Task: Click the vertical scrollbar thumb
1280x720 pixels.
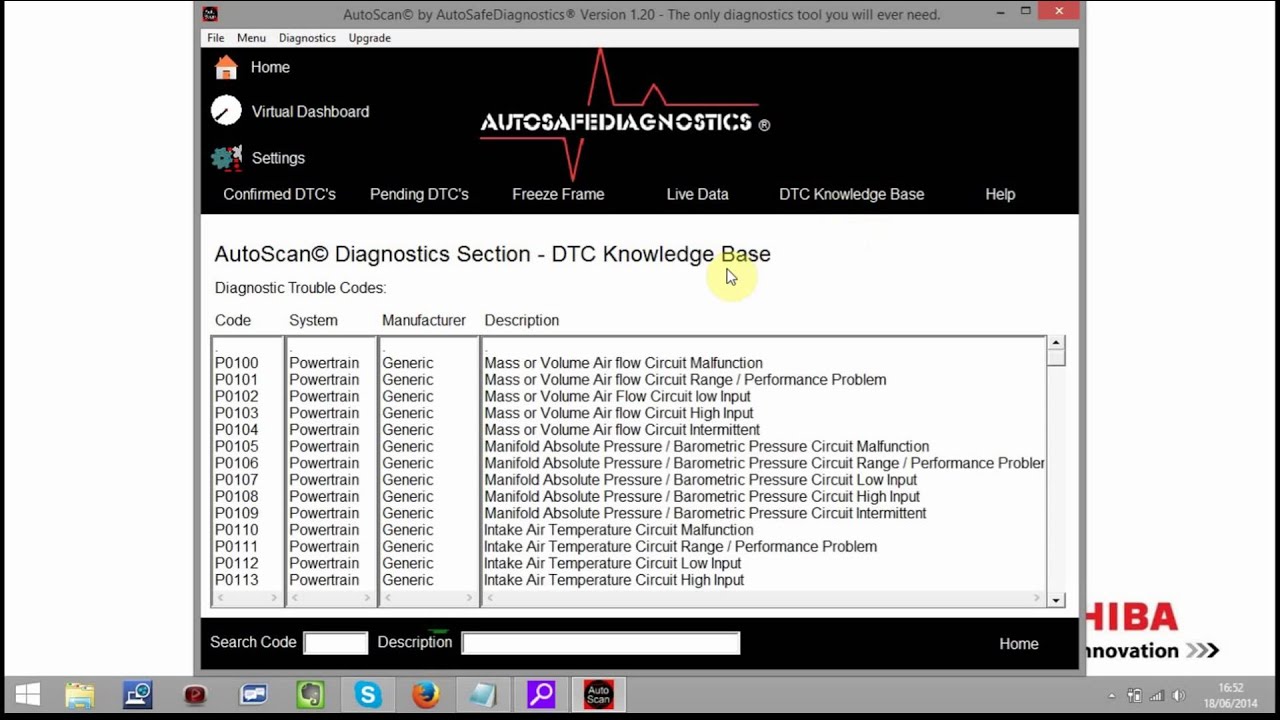Action: point(1056,358)
